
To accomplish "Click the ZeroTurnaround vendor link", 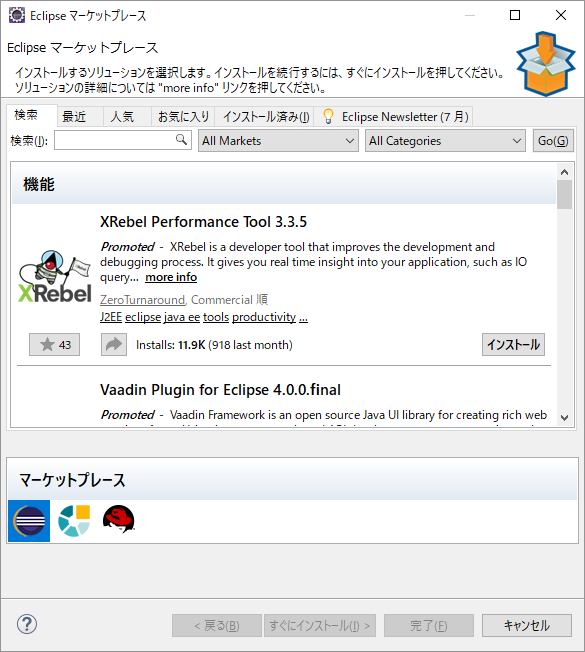I will 142,300.
